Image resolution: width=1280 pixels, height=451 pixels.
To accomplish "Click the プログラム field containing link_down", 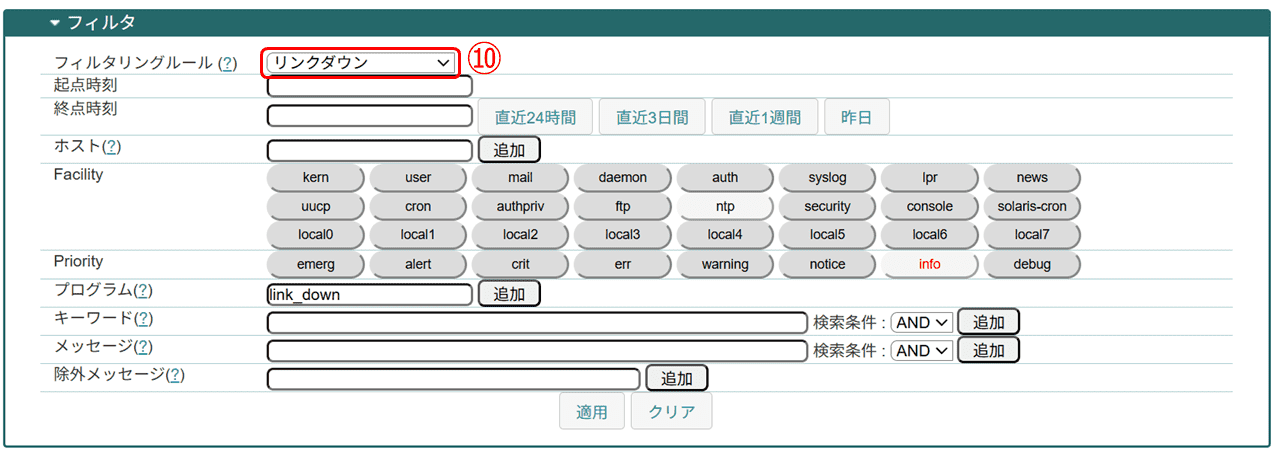I will (369, 295).
